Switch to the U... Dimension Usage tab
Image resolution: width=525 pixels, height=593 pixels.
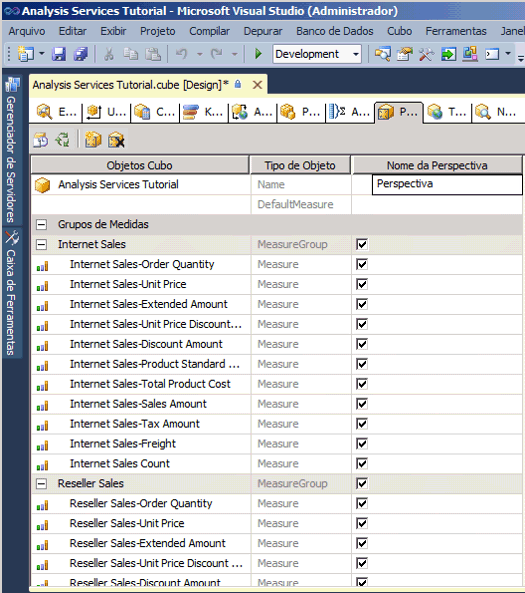(107, 112)
